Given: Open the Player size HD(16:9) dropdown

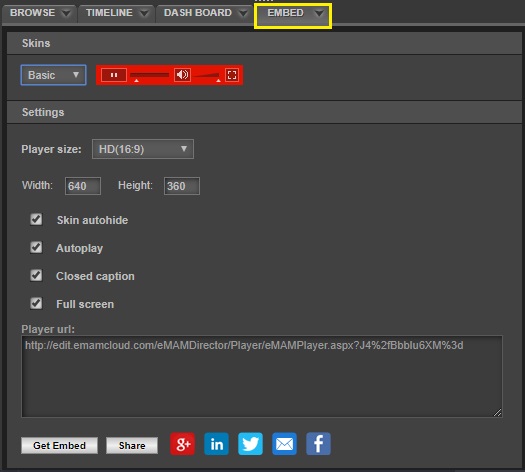Looking at the screenshot, I should coord(143,149).
